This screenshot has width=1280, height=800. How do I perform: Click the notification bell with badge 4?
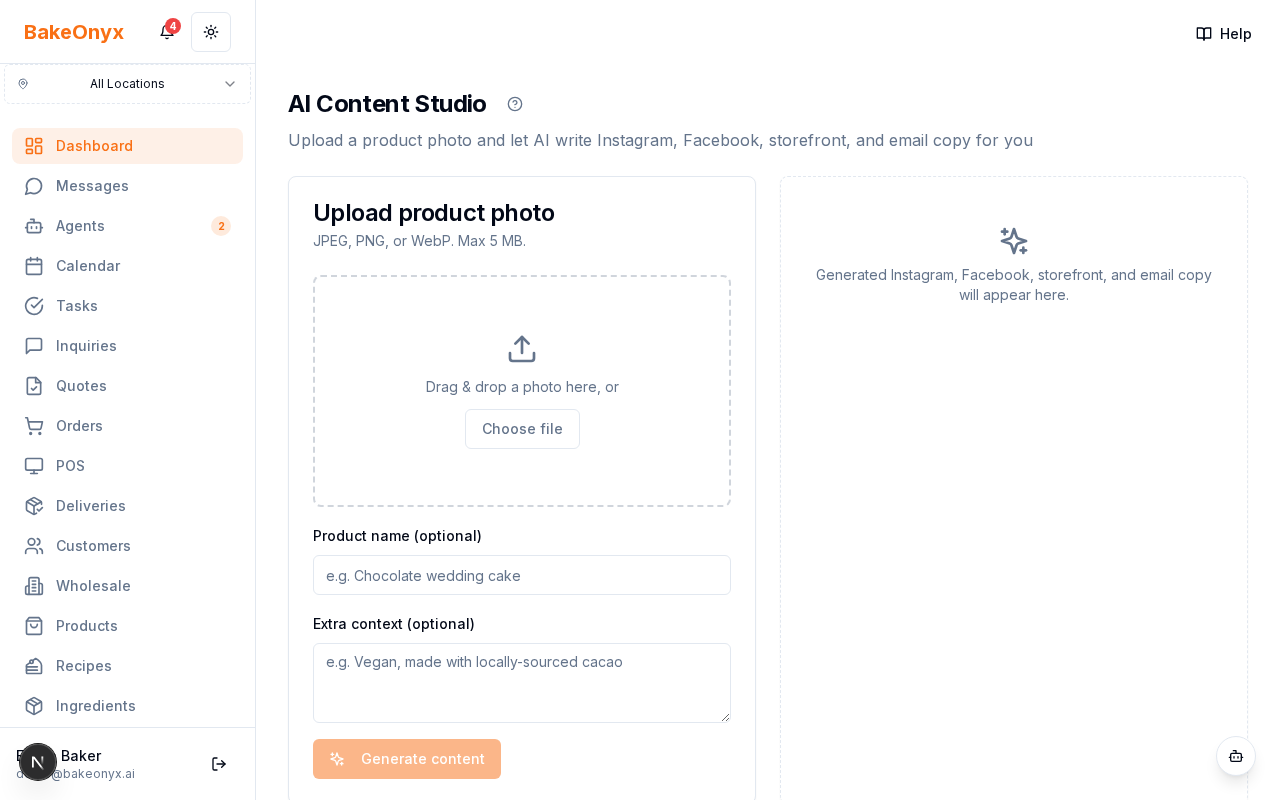pos(166,32)
